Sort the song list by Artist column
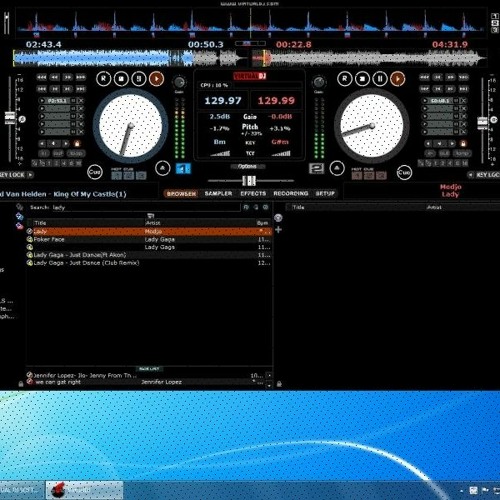The width and height of the screenshot is (500, 500). (199, 223)
